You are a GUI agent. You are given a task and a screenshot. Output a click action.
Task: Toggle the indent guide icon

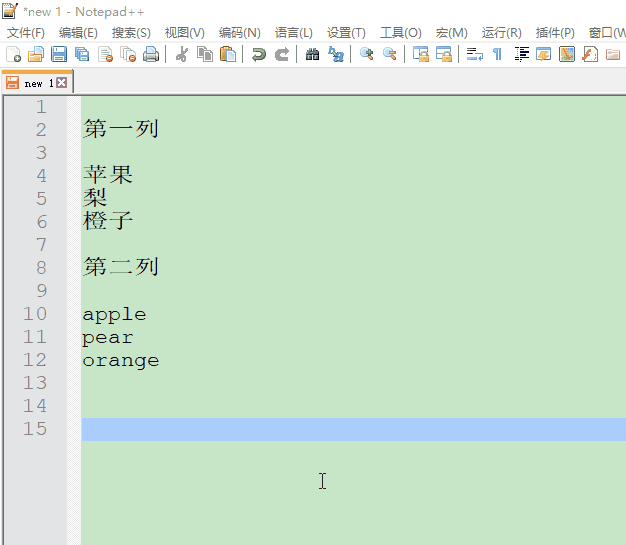click(521, 54)
